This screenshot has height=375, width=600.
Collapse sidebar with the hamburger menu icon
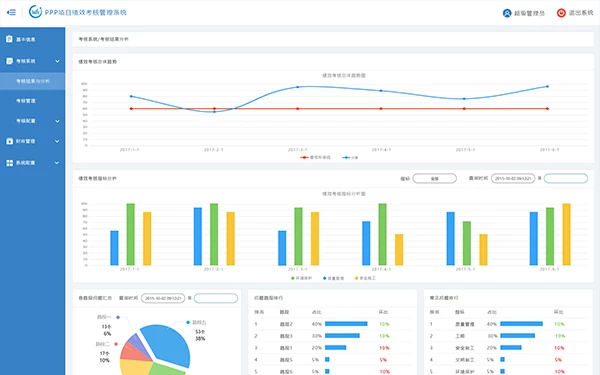tap(11, 12)
